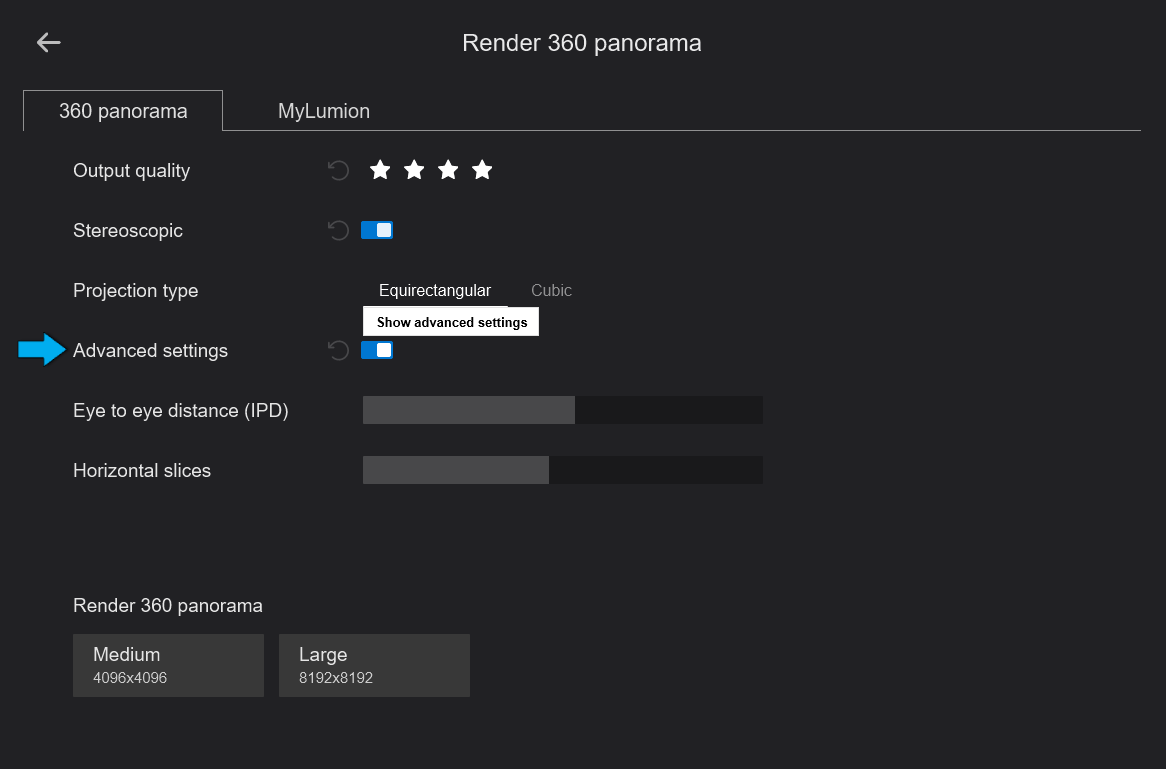This screenshot has height=769, width=1166.
Task: Open the 360 panorama tab
Action: [123, 111]
